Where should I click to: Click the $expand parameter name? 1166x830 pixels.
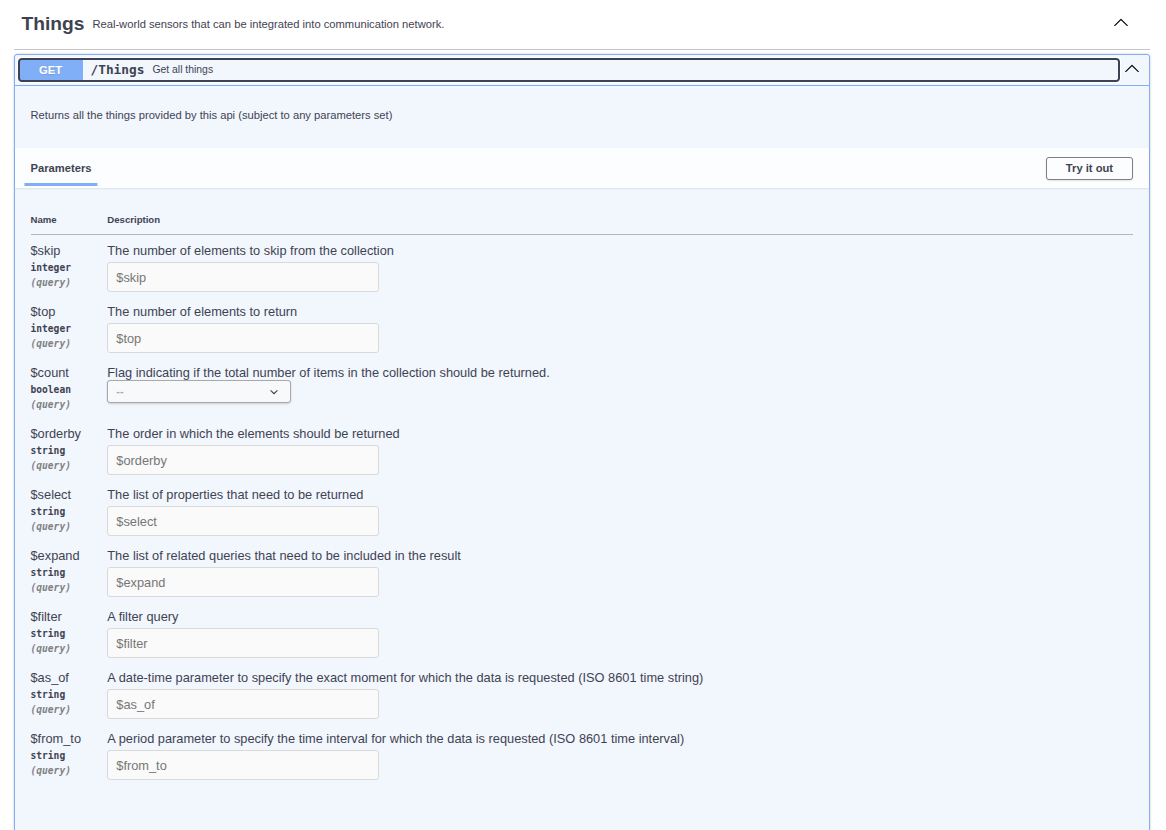[55, 556]
